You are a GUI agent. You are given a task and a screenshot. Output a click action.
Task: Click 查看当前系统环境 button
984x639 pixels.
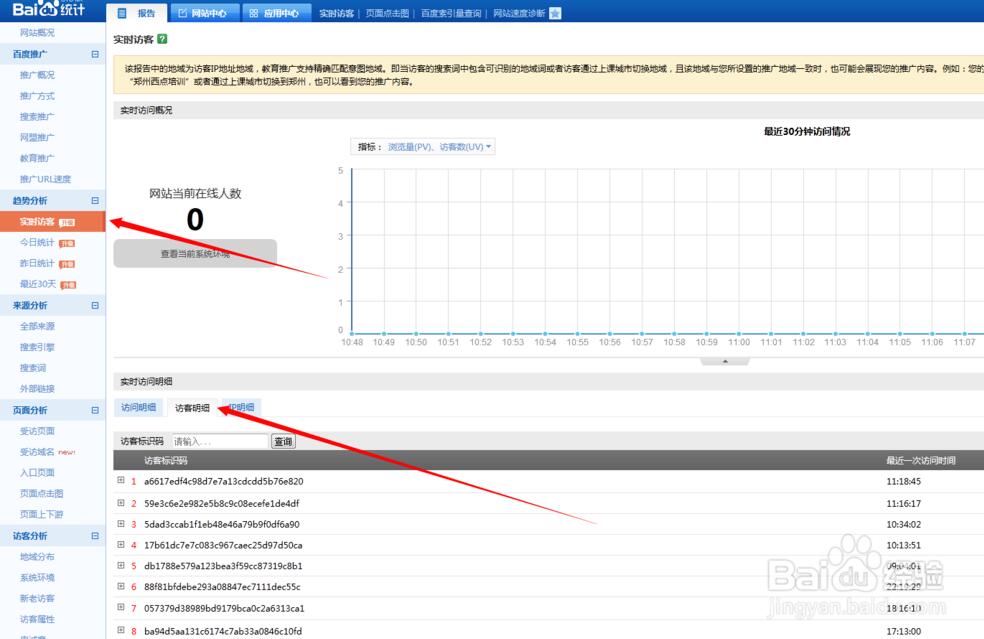(x=195, y=254)
